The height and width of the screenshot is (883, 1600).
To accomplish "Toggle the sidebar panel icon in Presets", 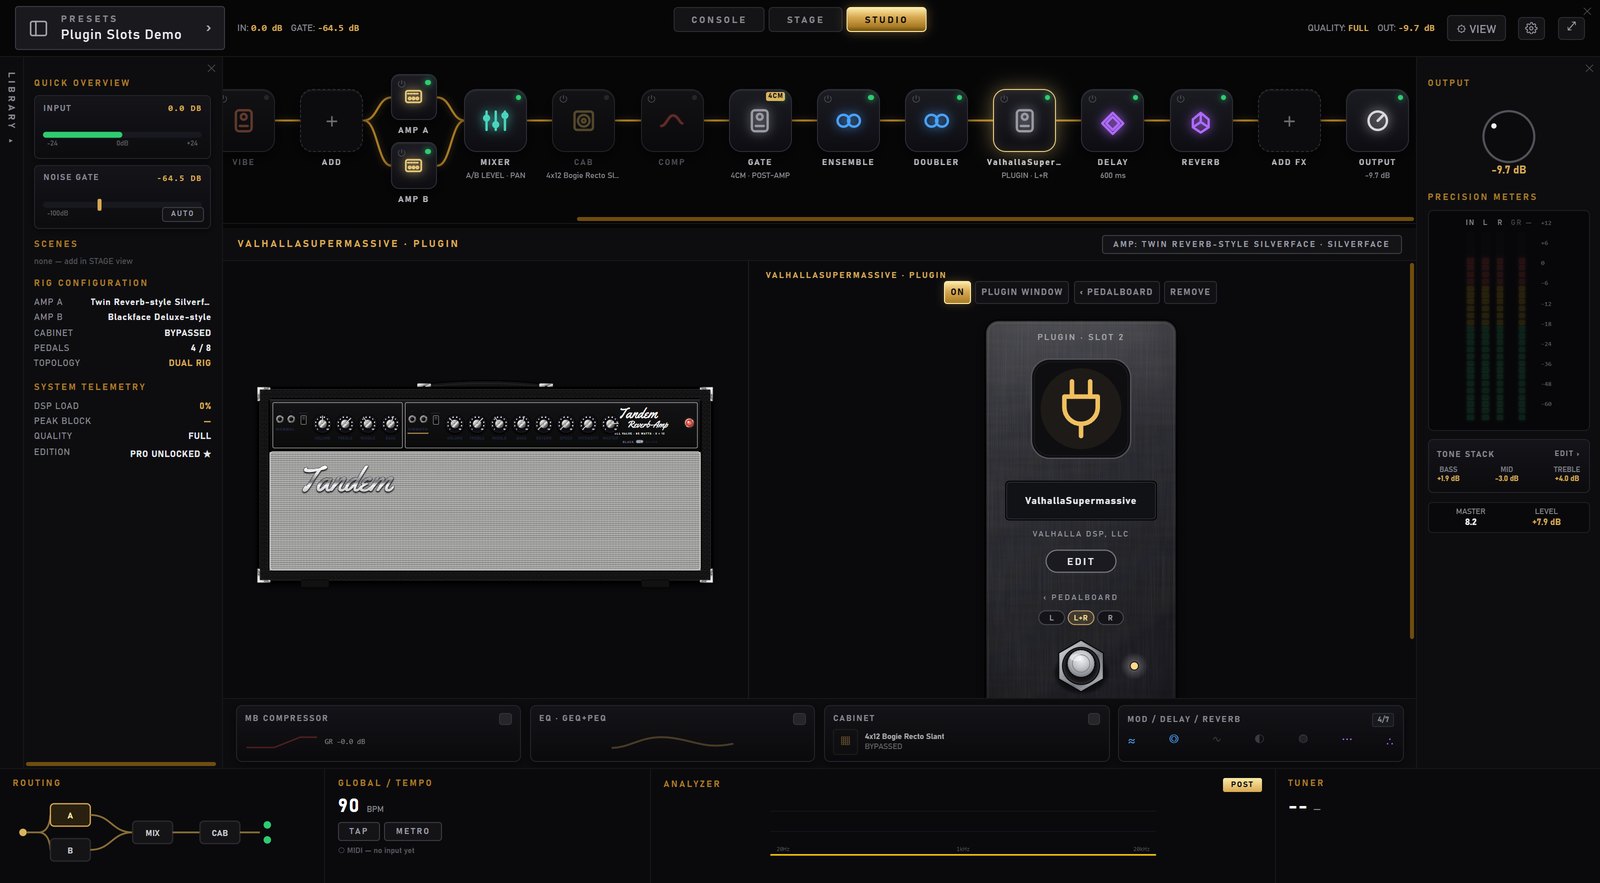I will coord(39,28).
